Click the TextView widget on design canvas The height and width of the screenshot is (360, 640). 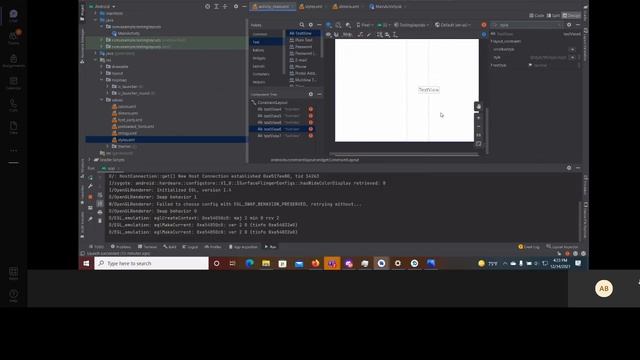coord(429,90)
